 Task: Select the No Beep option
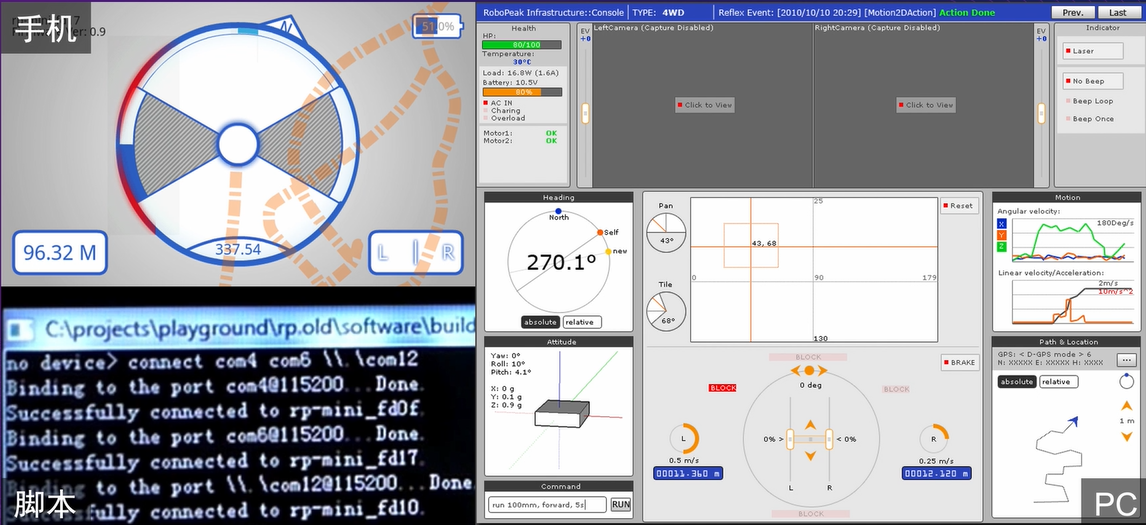1093,81
